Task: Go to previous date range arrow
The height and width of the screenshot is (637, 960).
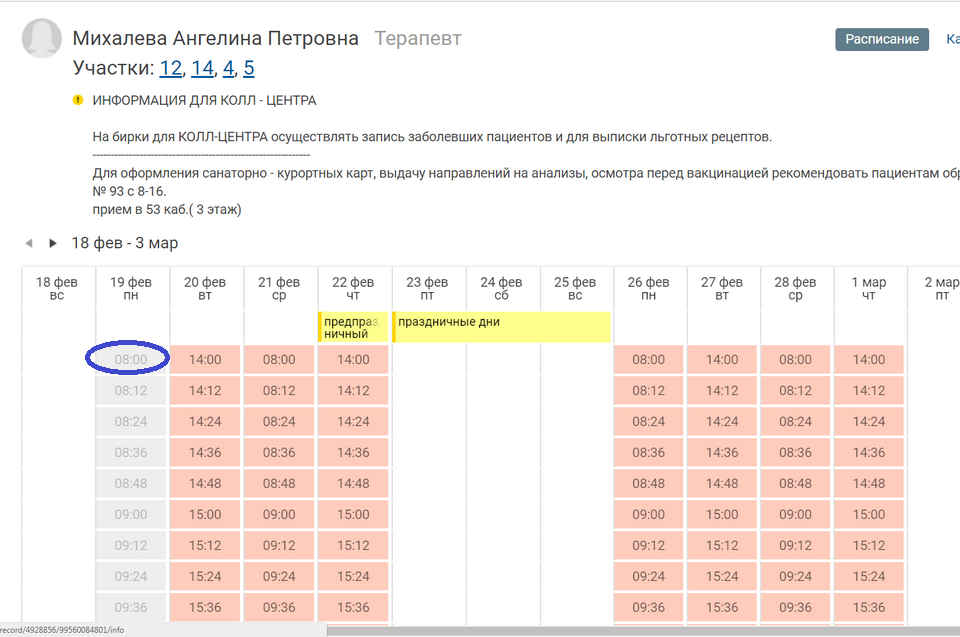Action: (x=28, y=243)
